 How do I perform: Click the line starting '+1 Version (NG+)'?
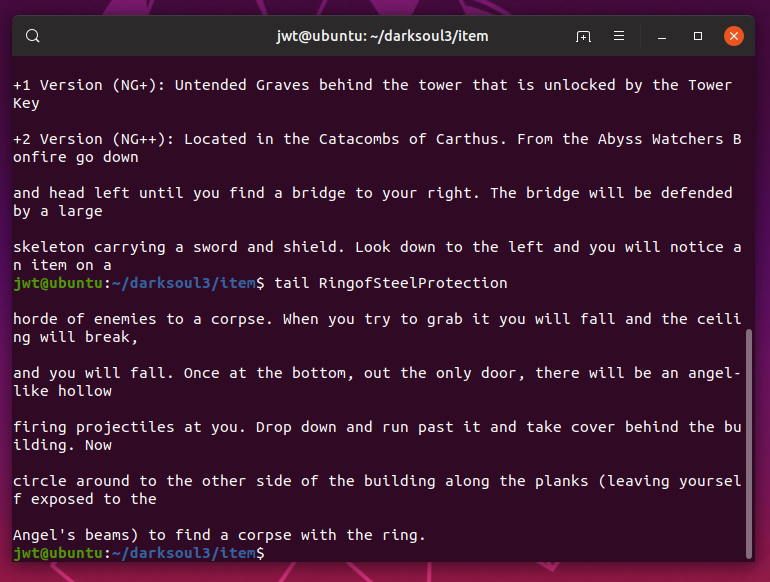(372, 85)
